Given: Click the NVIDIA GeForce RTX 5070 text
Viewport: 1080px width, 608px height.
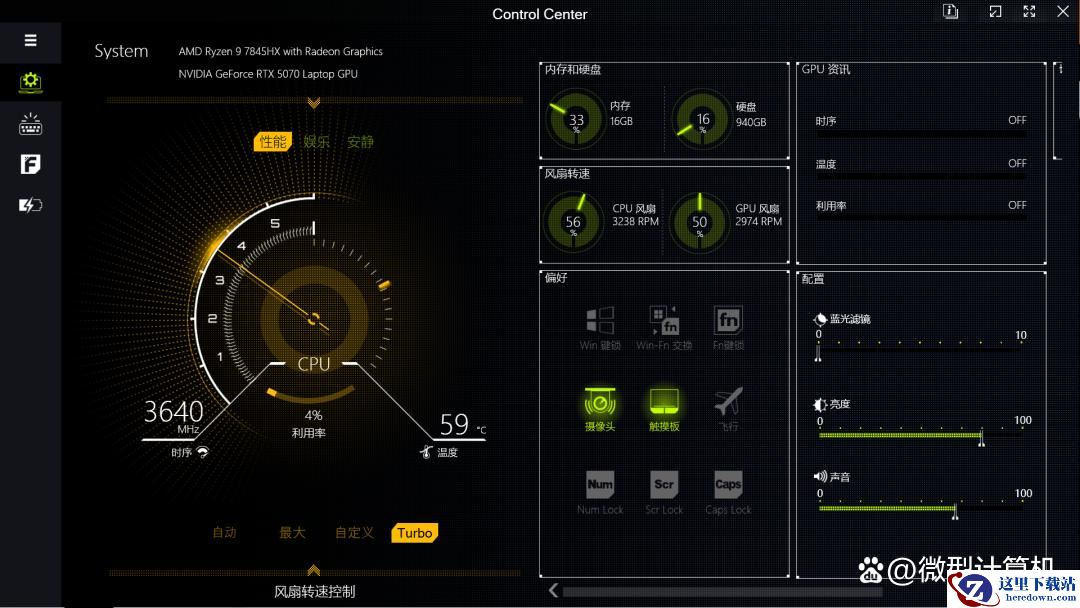Looking at the screenshot, I should coord(268,74).
